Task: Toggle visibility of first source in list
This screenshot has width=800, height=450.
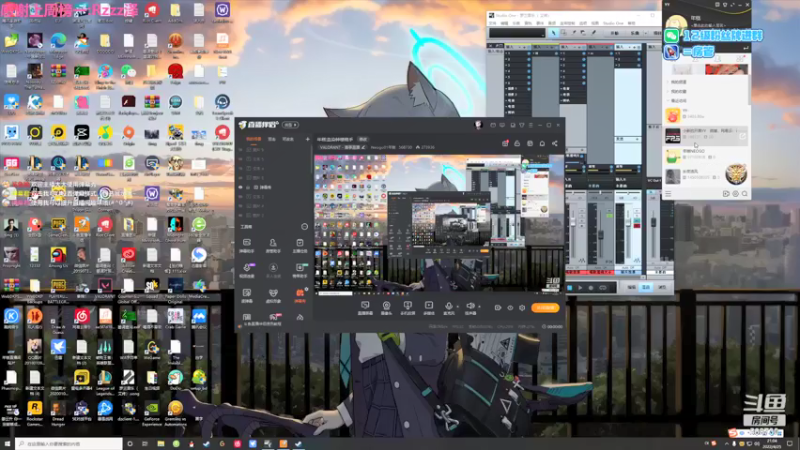Action: point(241,150)
